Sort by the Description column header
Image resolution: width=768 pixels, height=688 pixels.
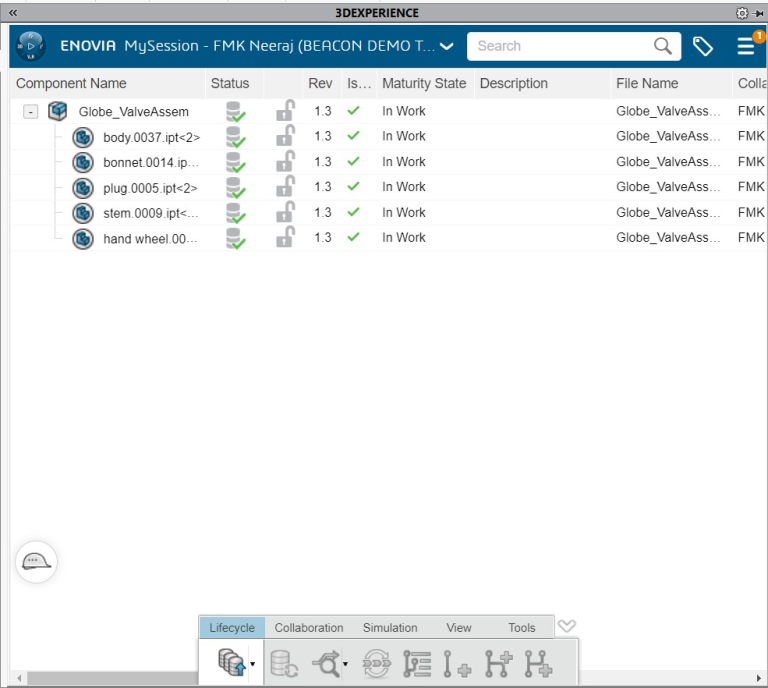coord(513,83)
